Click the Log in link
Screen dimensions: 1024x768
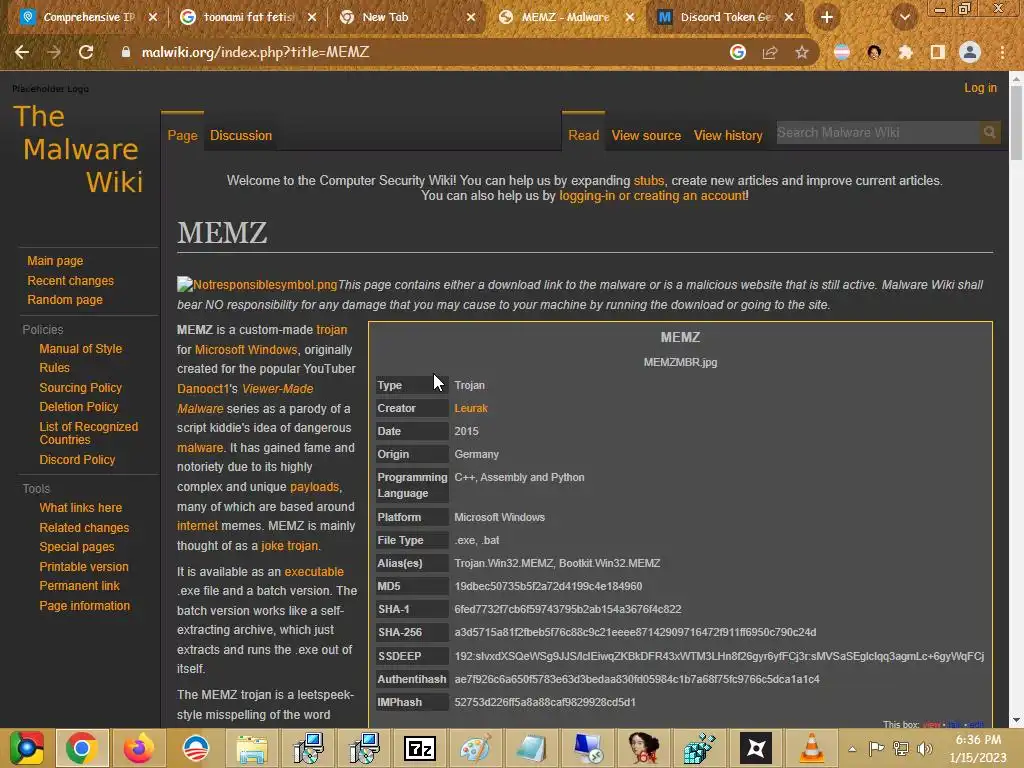click(x=980, y=88)
